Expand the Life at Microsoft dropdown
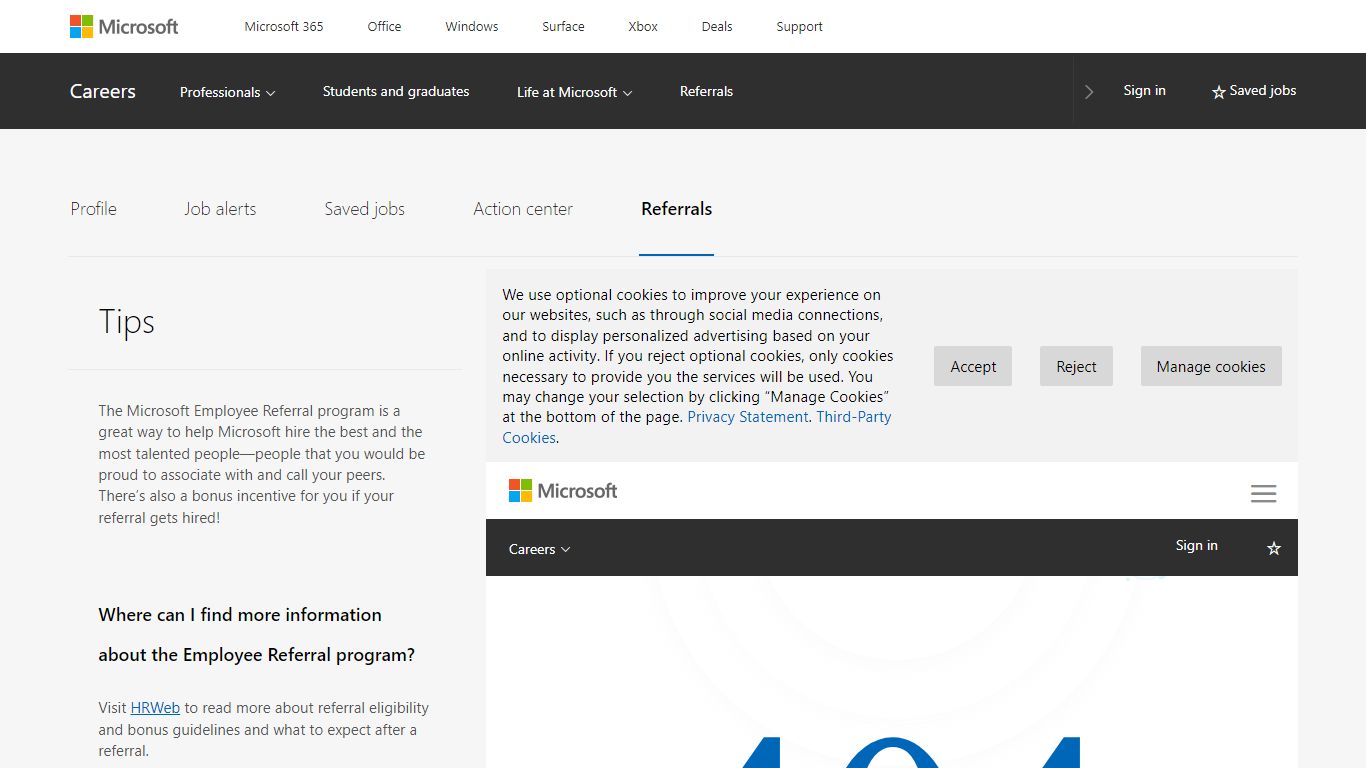This screenshot has height=768, width=1366. click(x=575, y=92)
